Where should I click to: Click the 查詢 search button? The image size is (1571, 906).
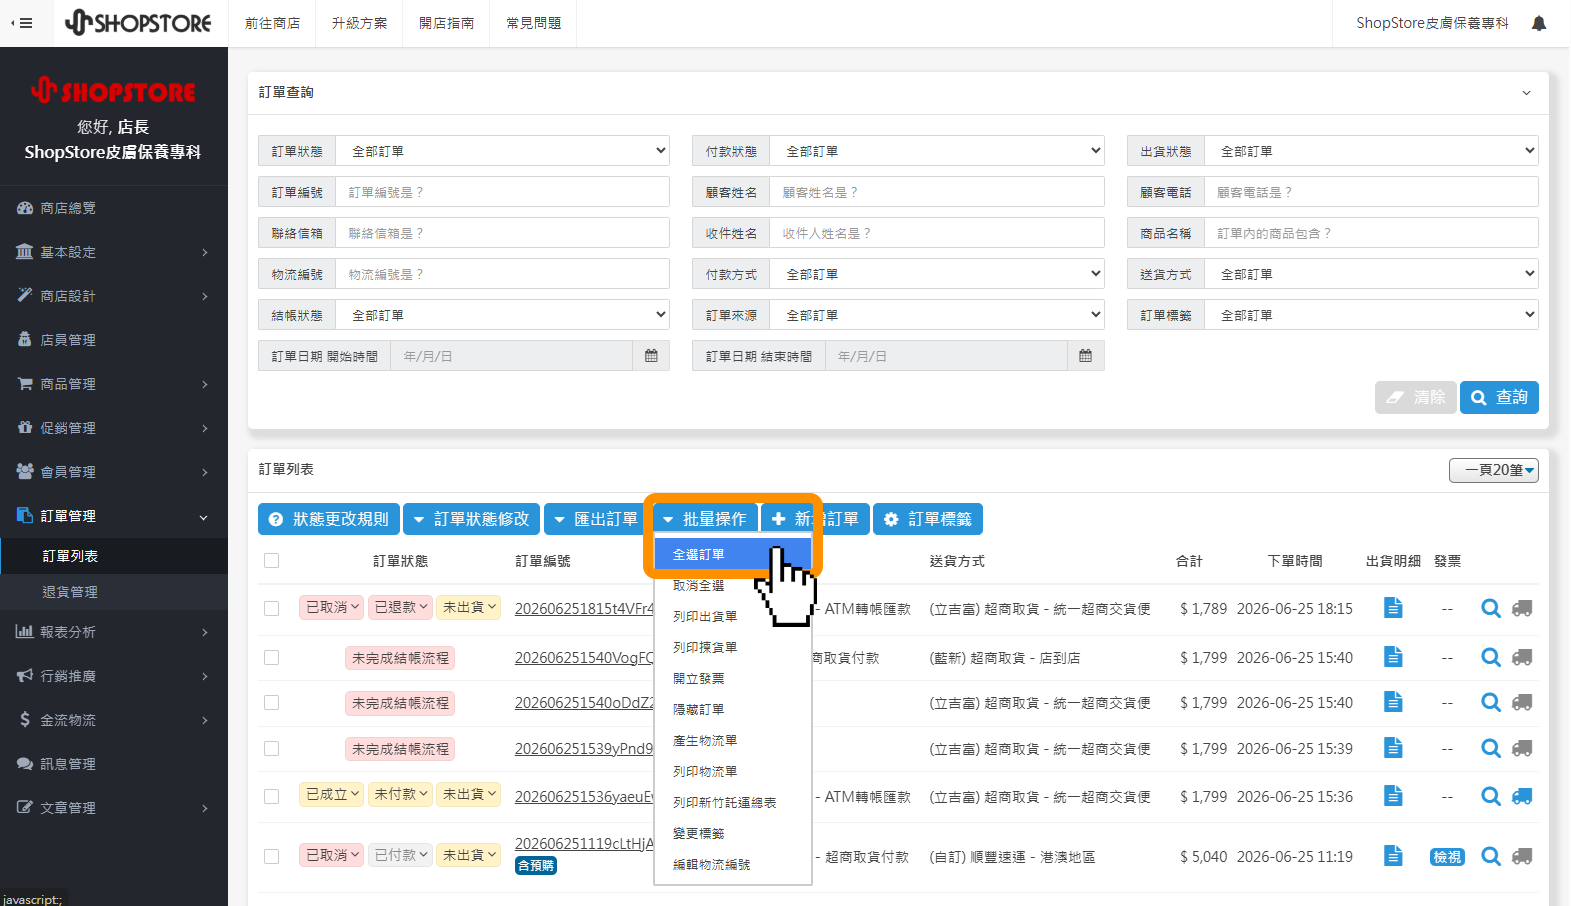pos(1499,397)
